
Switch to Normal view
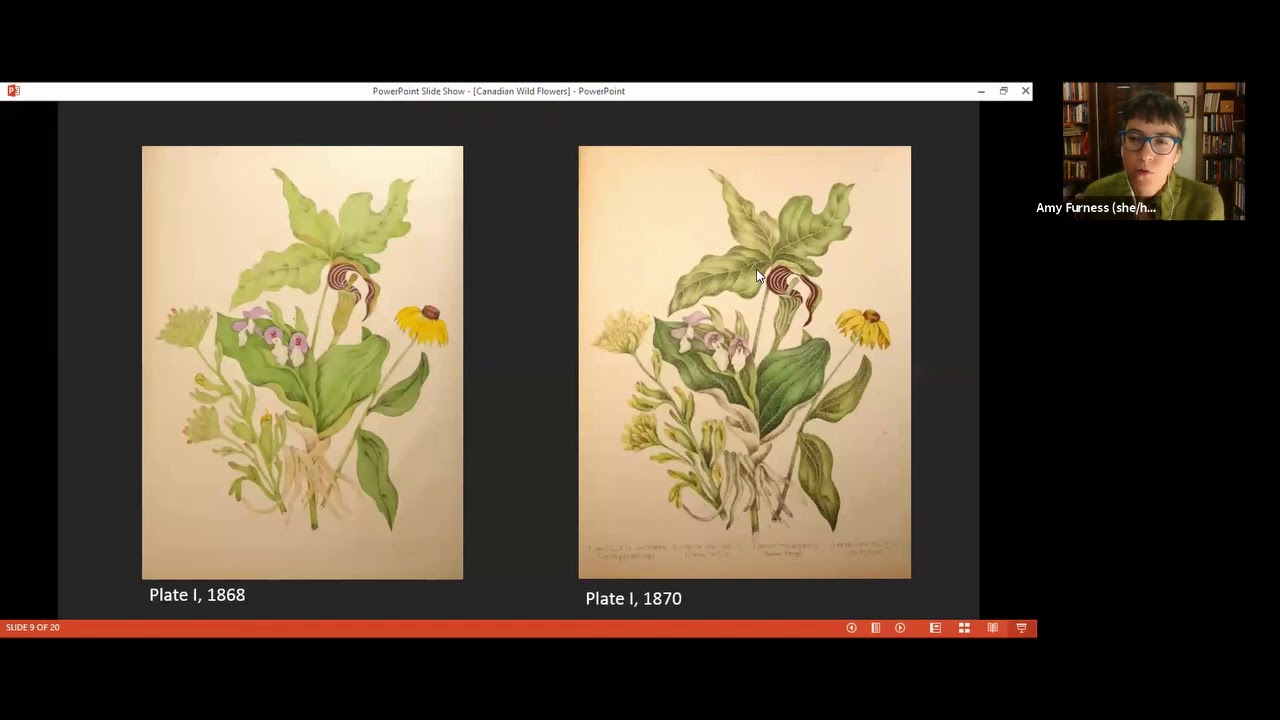(x=935, y=628)
